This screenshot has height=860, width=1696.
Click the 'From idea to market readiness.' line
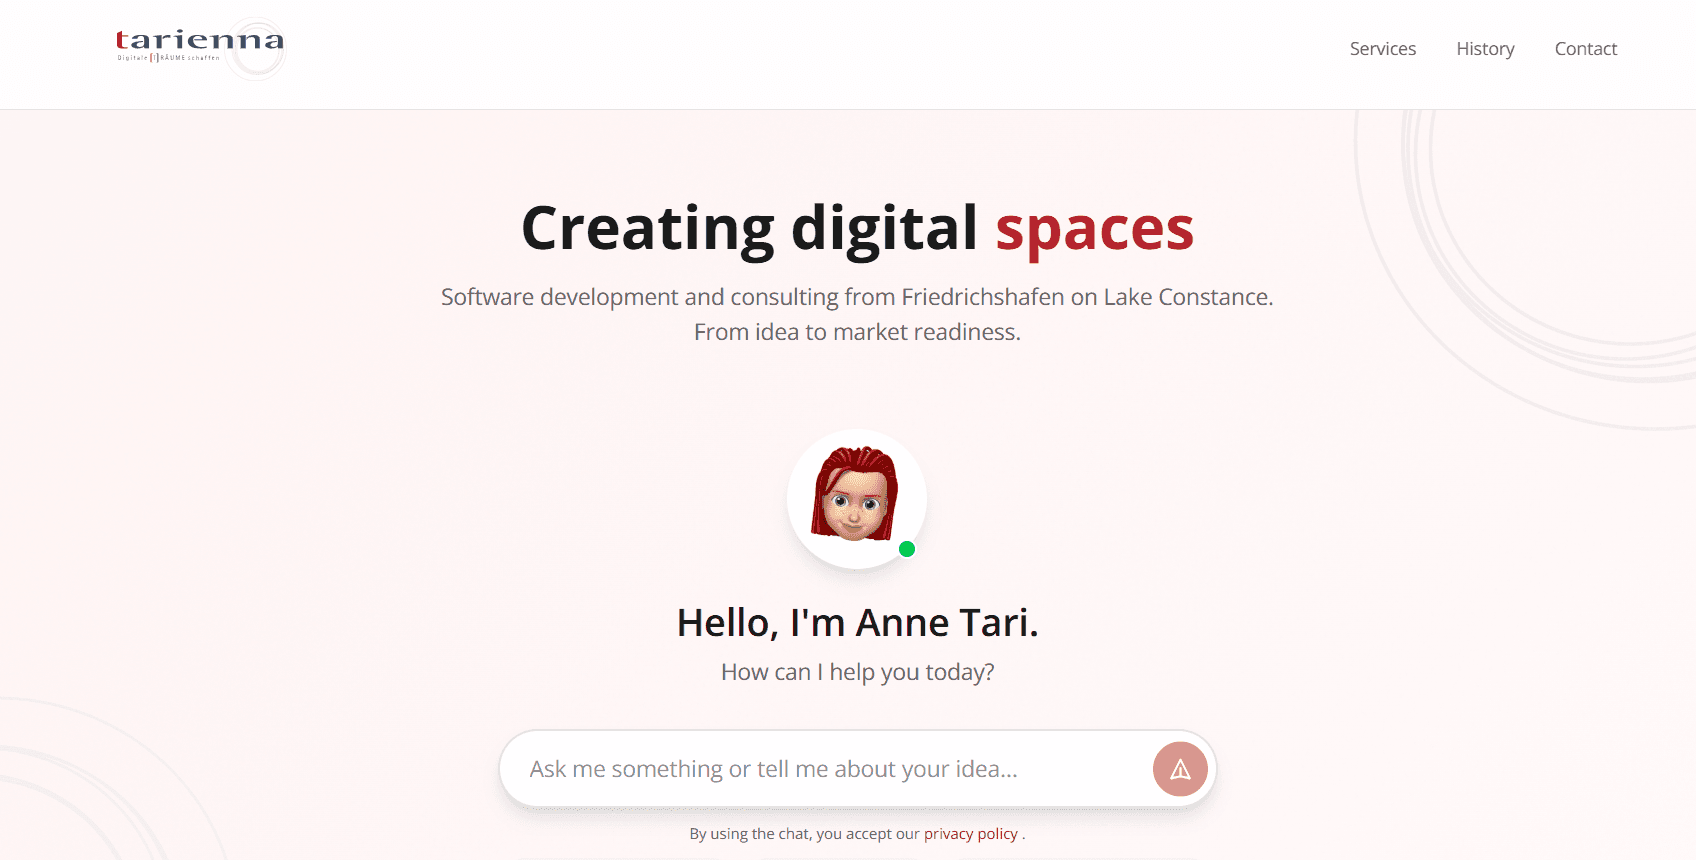pos(857,332)
